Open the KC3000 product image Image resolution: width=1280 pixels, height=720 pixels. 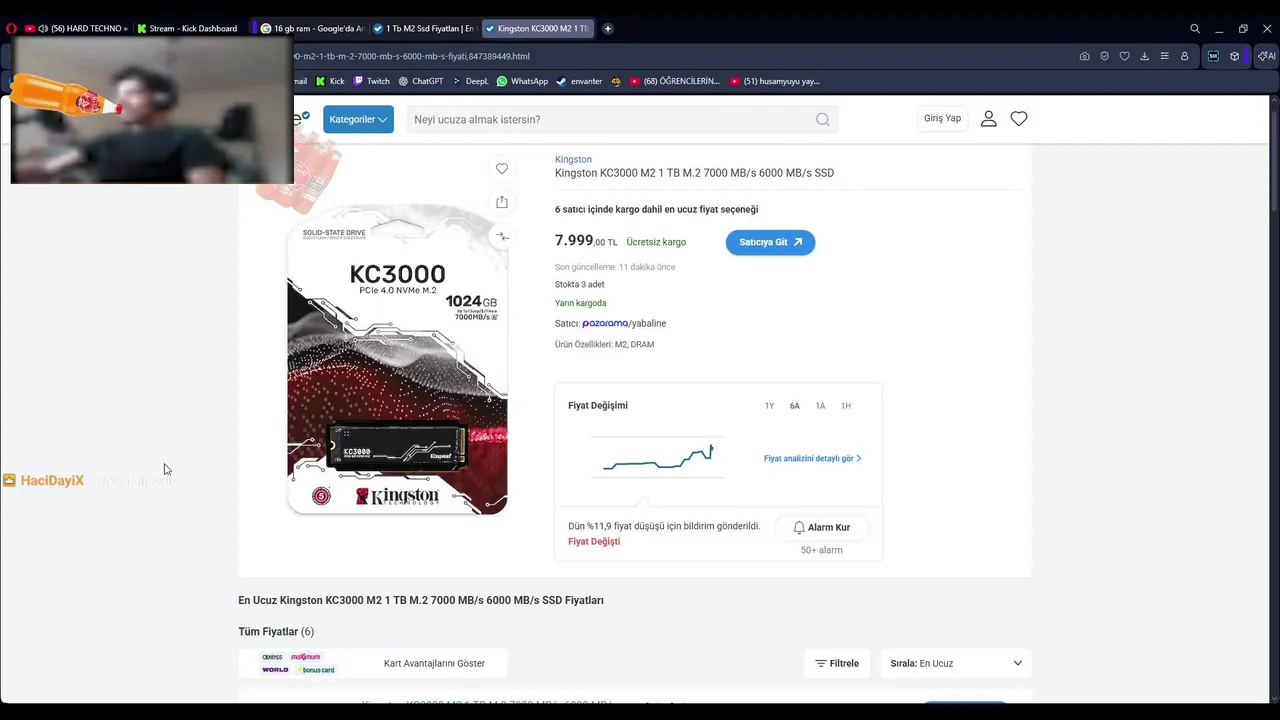397,360
